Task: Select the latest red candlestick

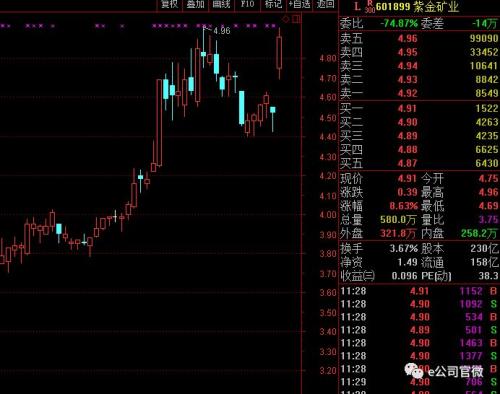Action: tap(279, 53)
